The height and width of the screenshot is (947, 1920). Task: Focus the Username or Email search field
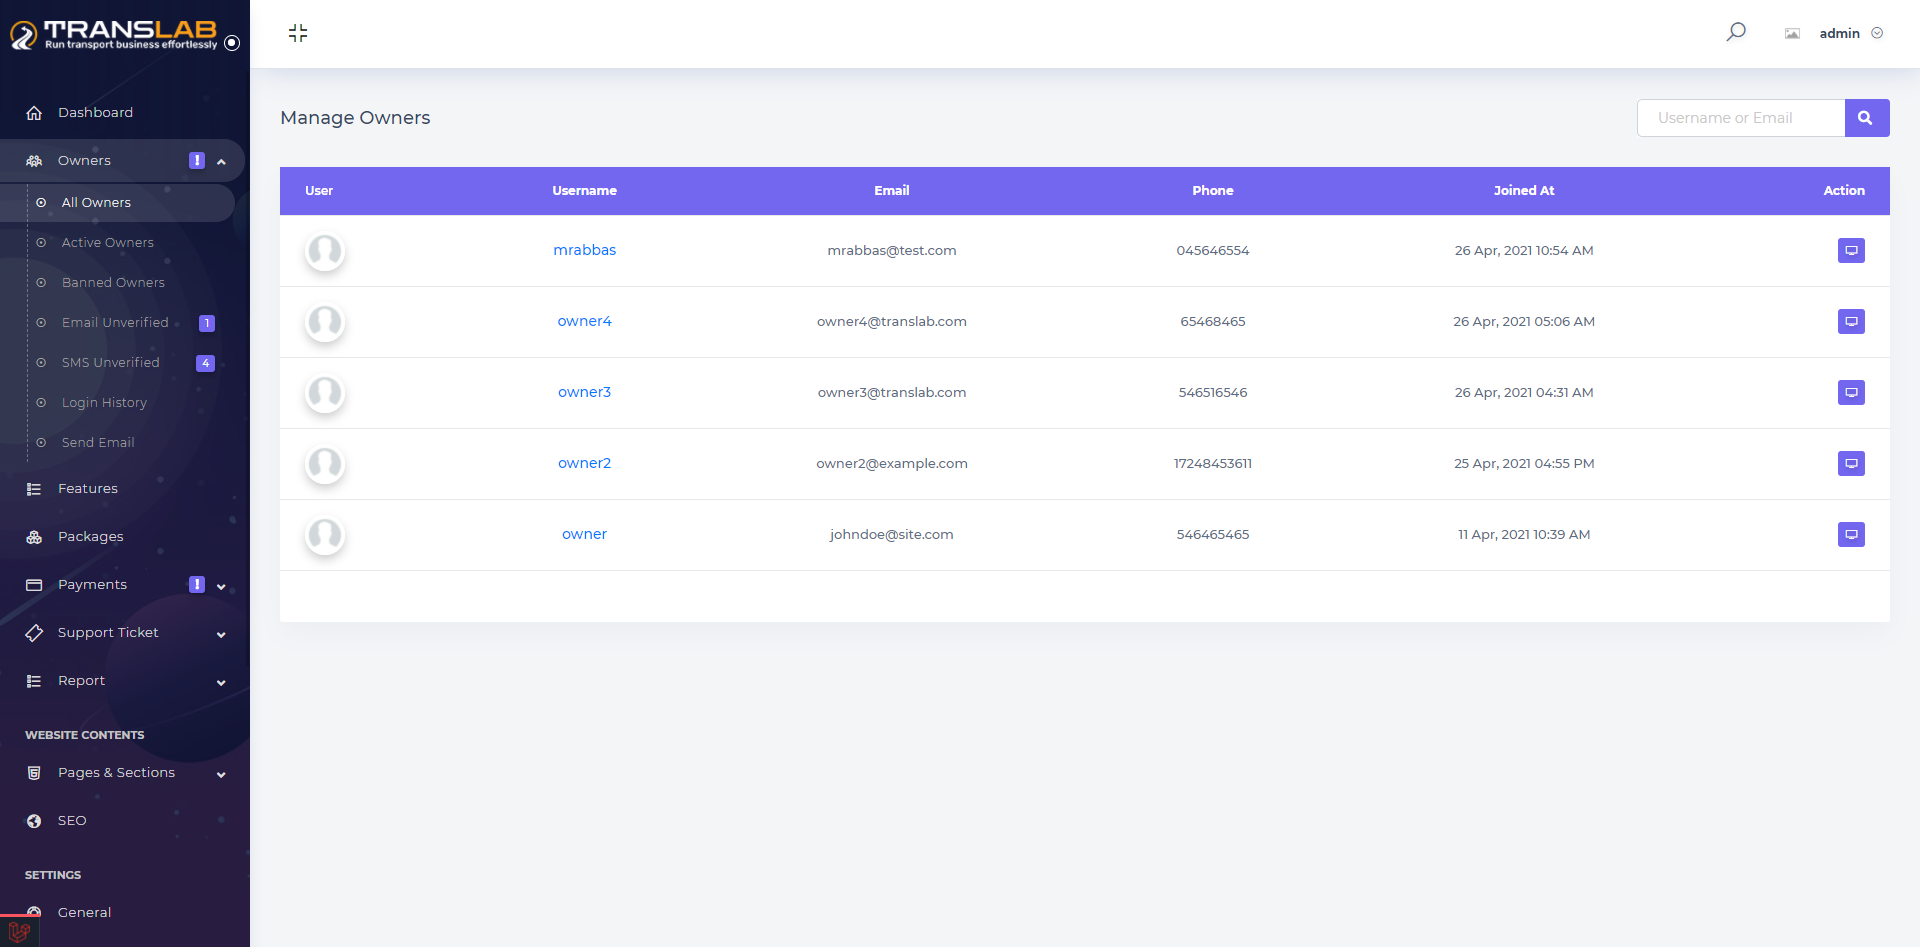(1741, 118)
